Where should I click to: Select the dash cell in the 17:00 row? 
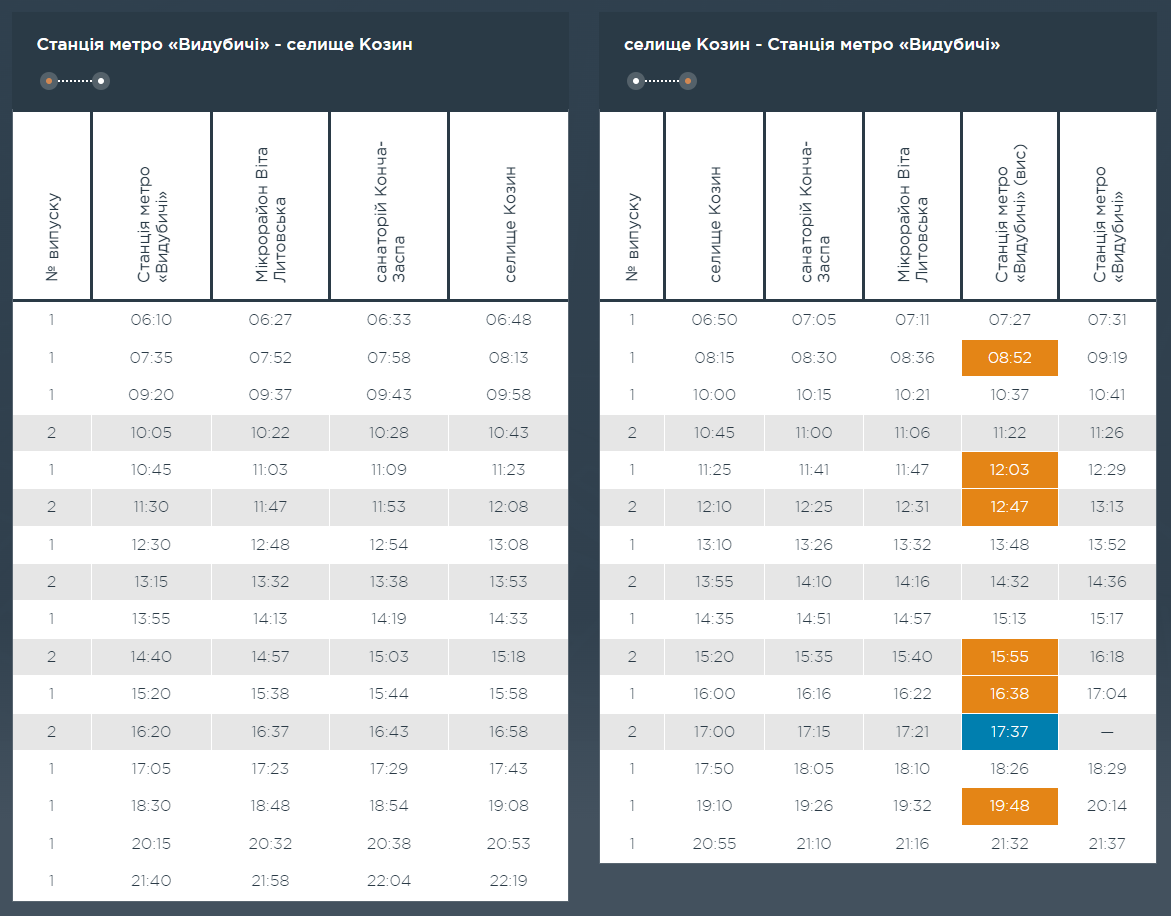[x=1107, y=732]
